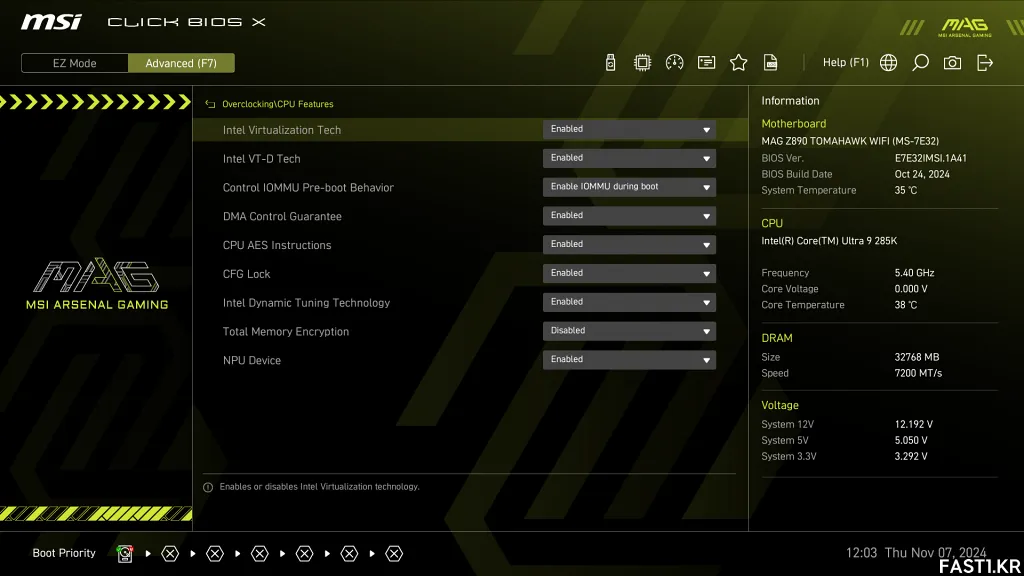Take a screenshot with the camera icon
Screen dimensions: 1024x576
[x=952, y=63]
